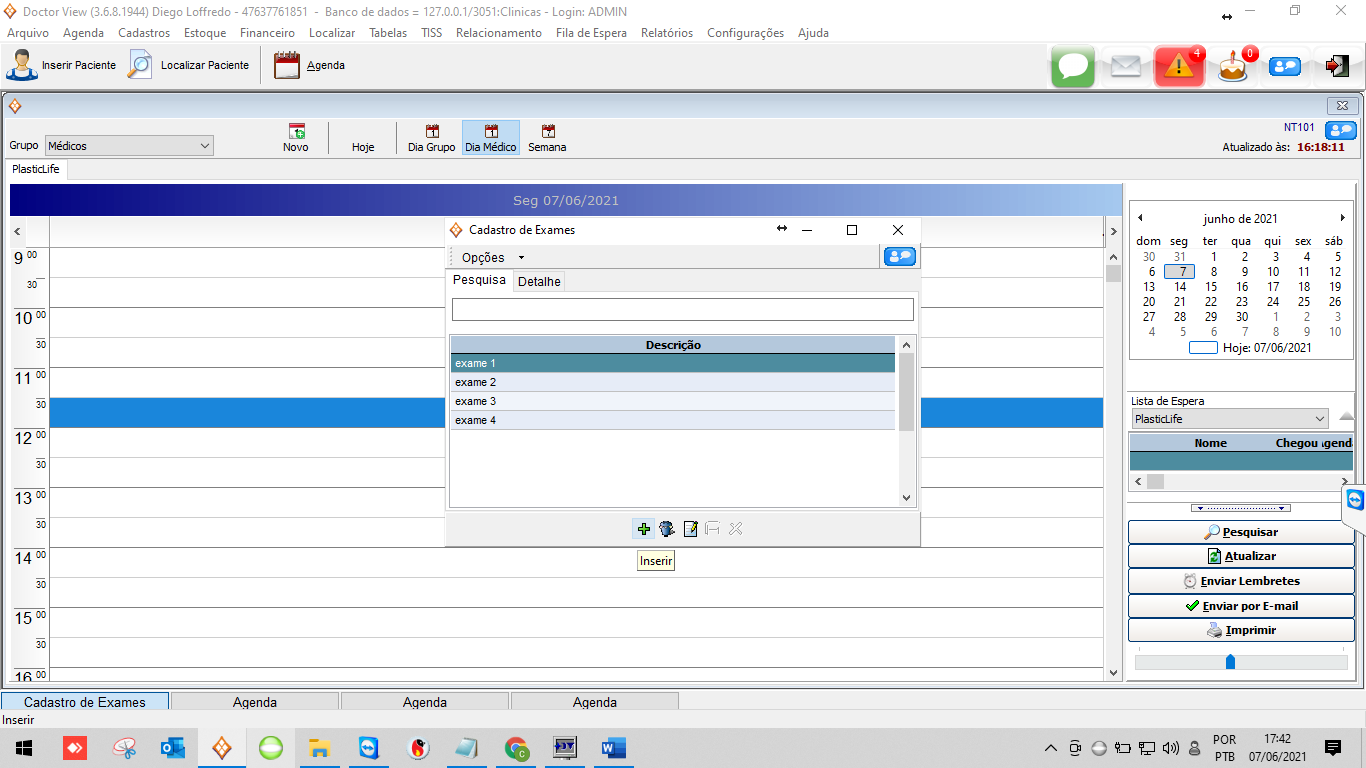Click the exit door logout icon
The image size is (1366, 768).
(x=1337, y=67)
